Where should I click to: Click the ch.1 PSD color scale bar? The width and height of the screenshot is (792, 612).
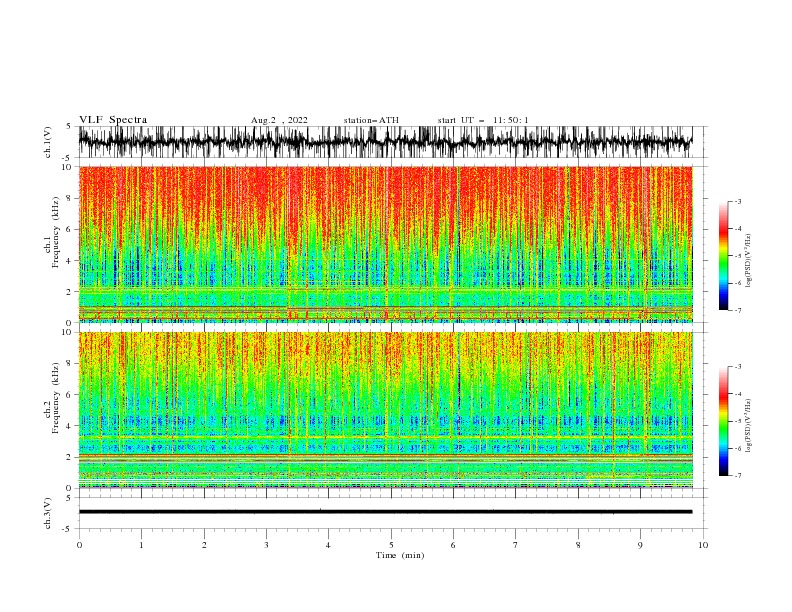tap(724, 256)
